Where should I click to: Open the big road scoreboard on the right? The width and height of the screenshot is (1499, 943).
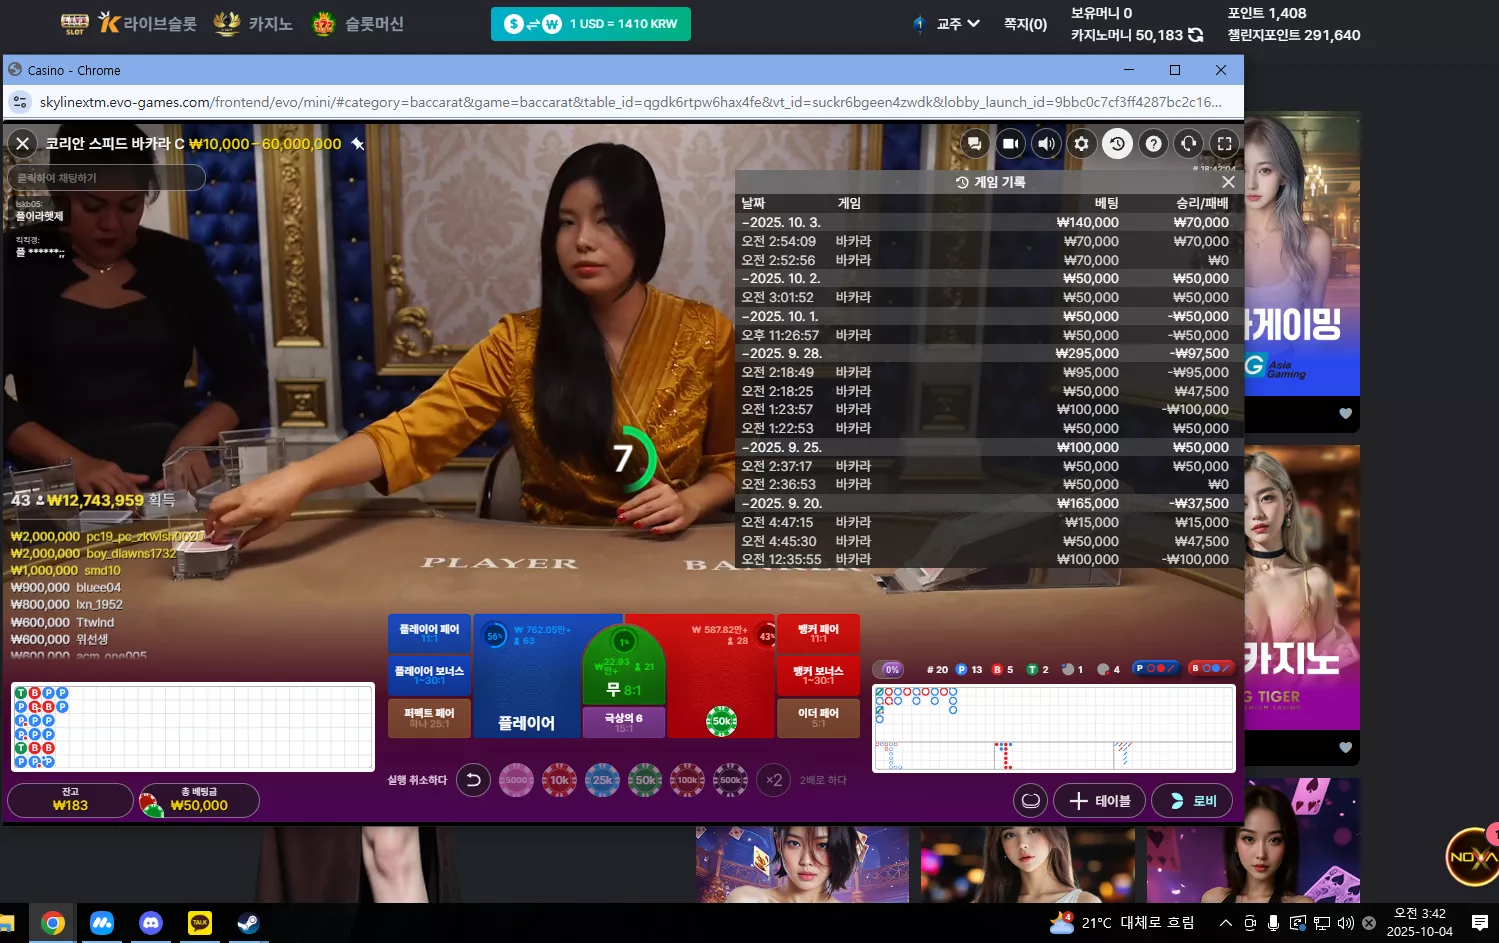coord(1054,728)
